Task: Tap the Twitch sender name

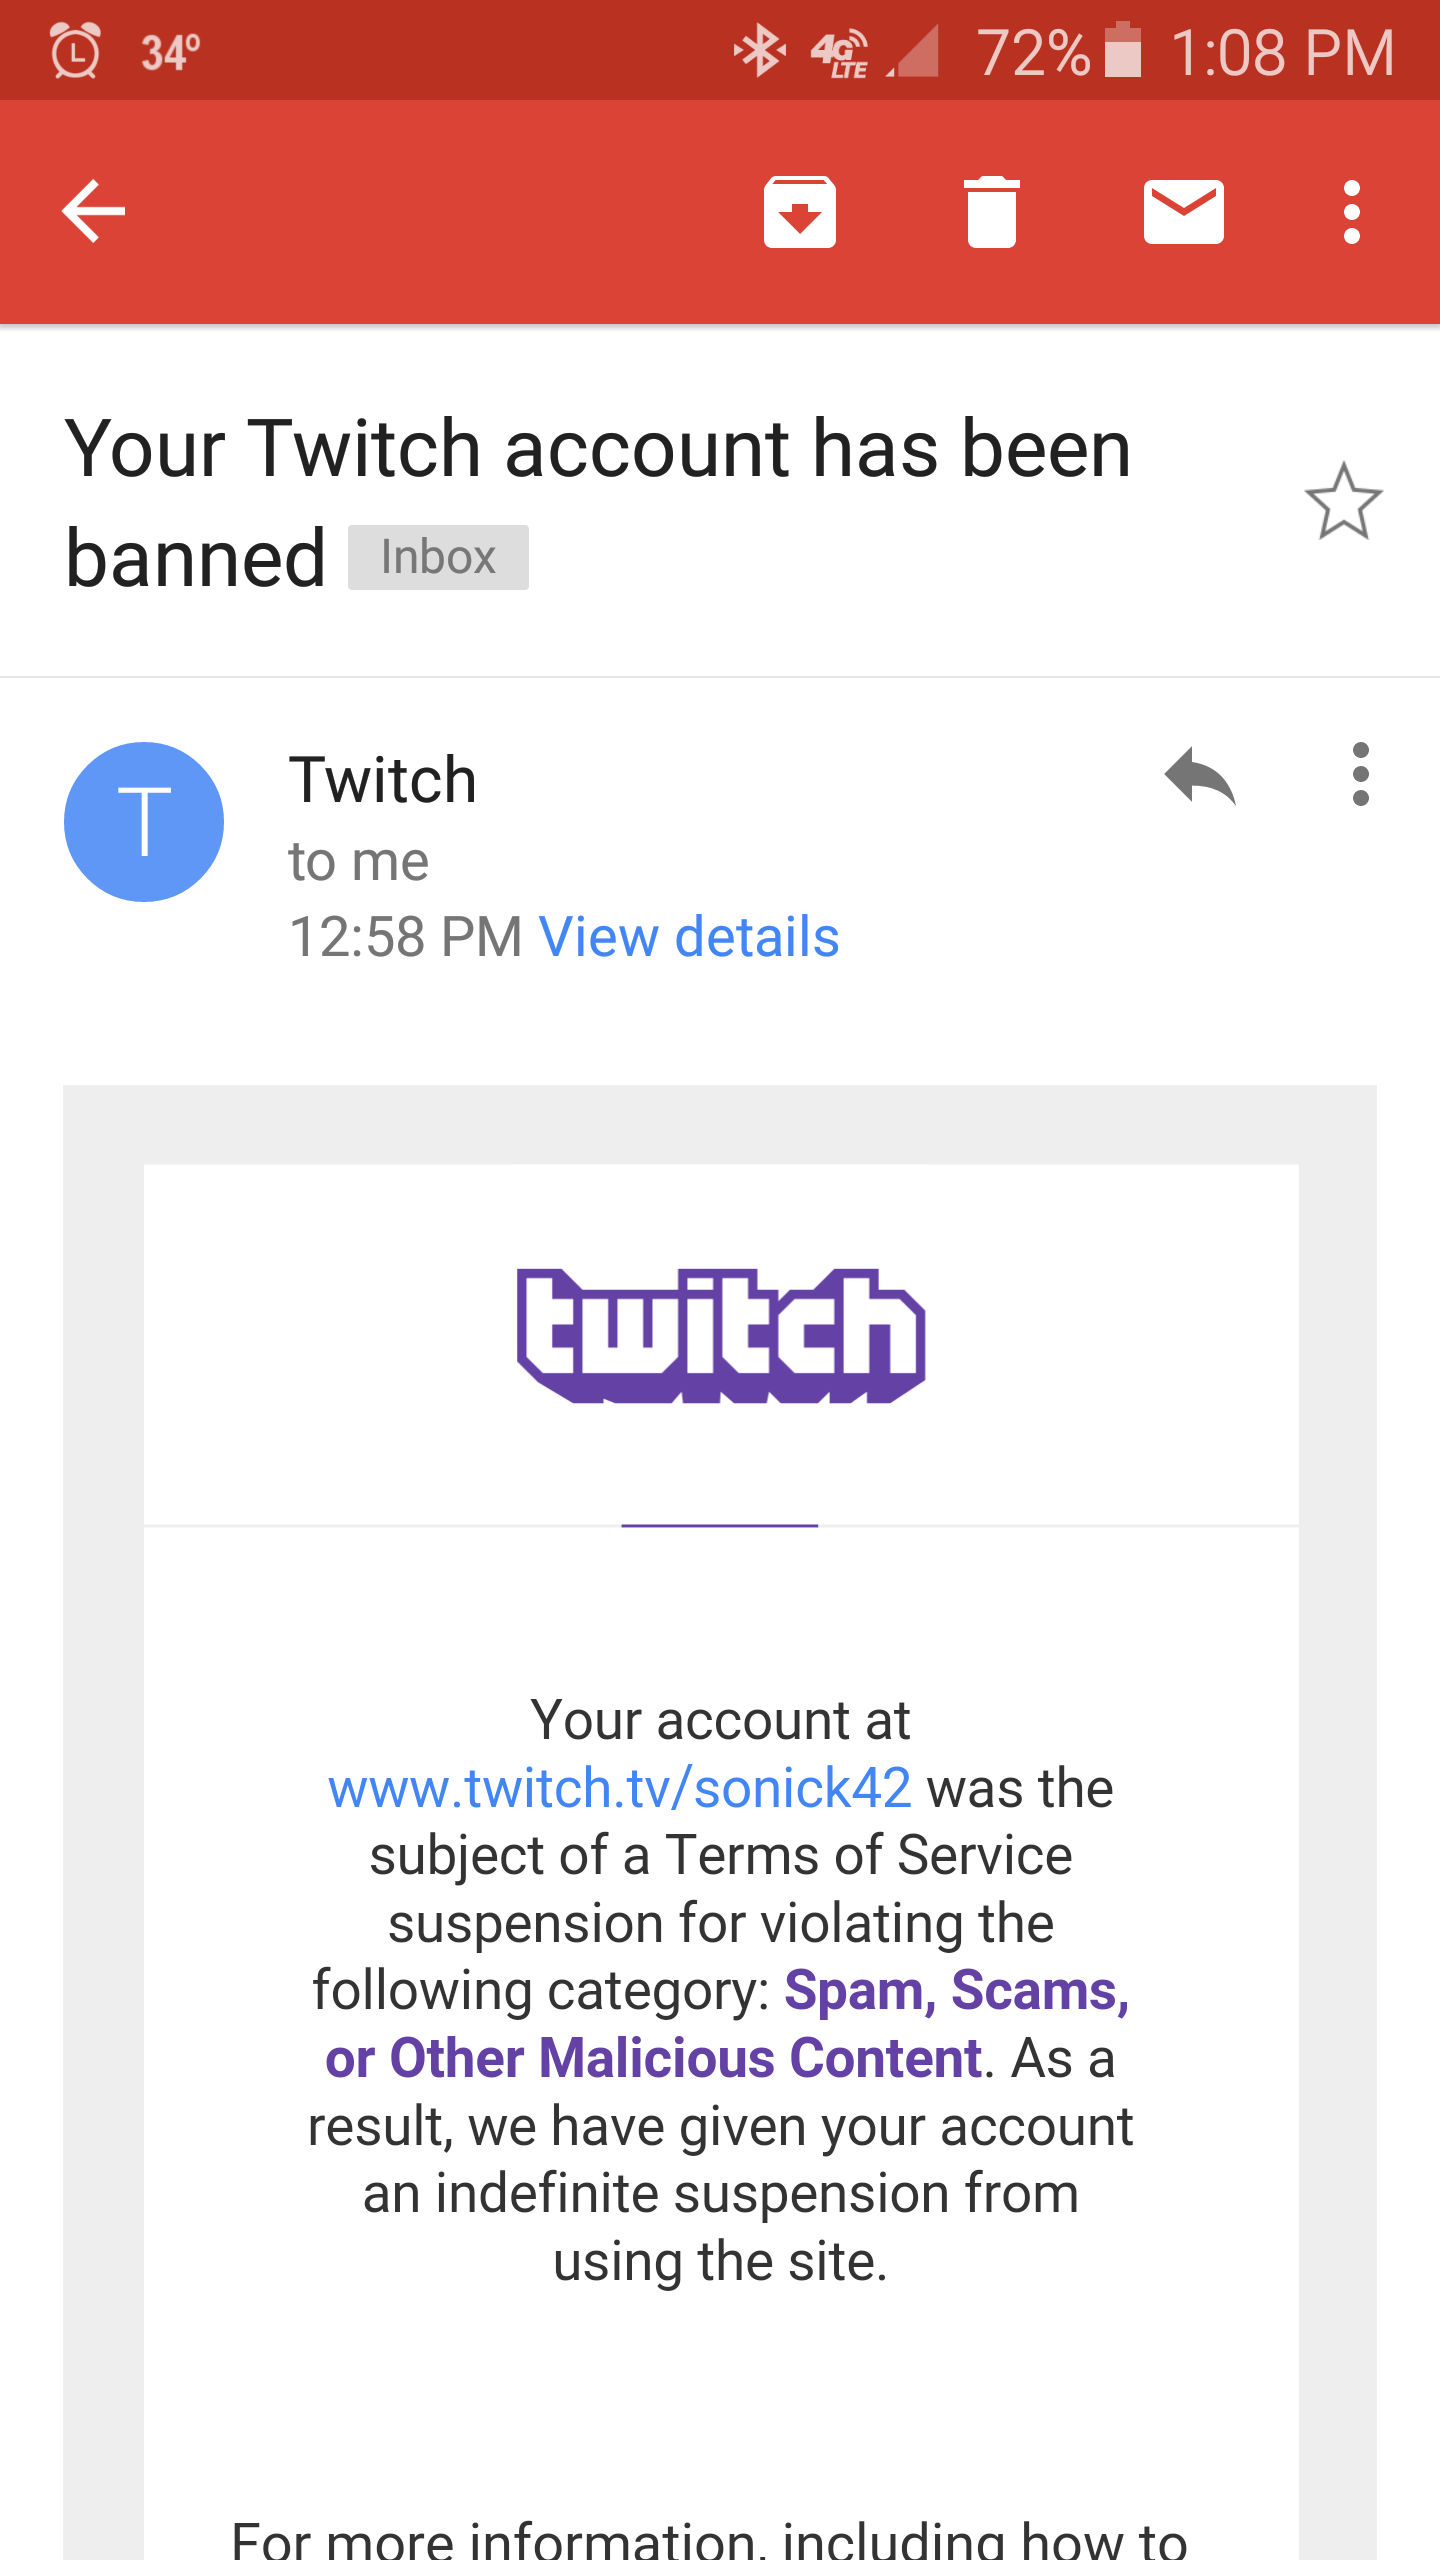Action: pyautogui.click(x=383, y=779)
